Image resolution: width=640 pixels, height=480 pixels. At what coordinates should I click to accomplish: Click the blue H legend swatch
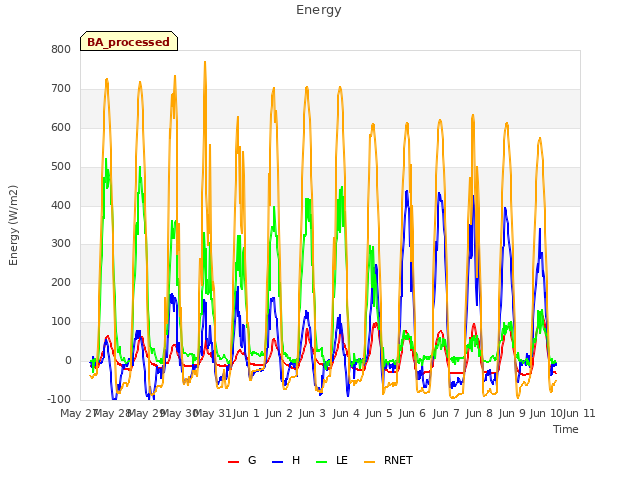(x=277, y=462)
